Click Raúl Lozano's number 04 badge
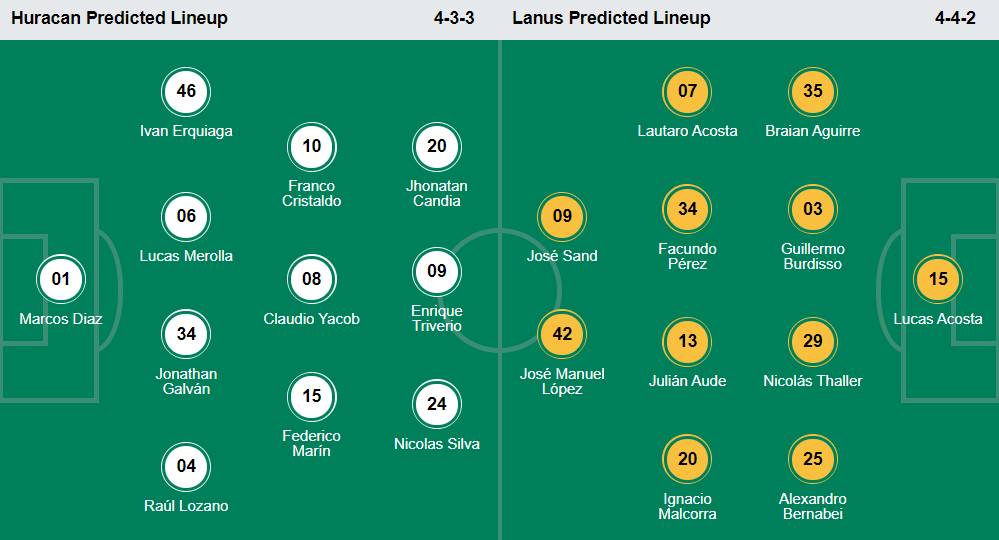999x540 pixels. (186, 466)
